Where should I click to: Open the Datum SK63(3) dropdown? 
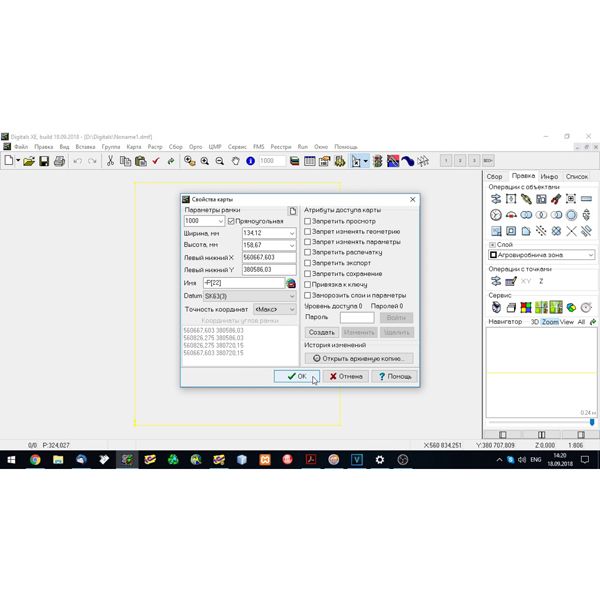[x=249, y=296]
